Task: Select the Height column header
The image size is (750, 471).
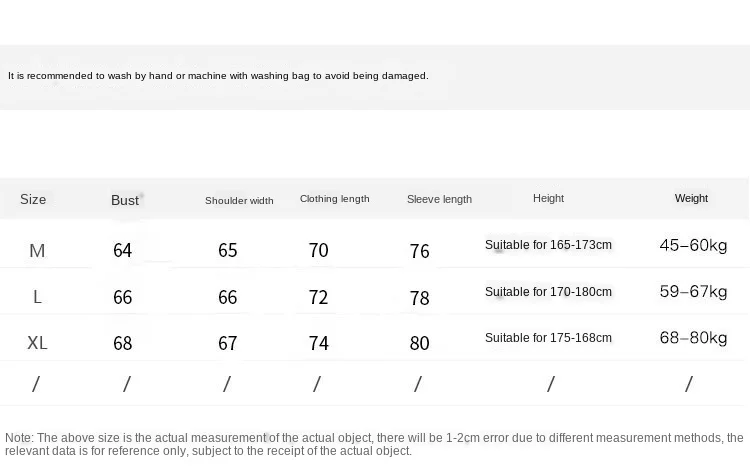Action: [548, 198]
